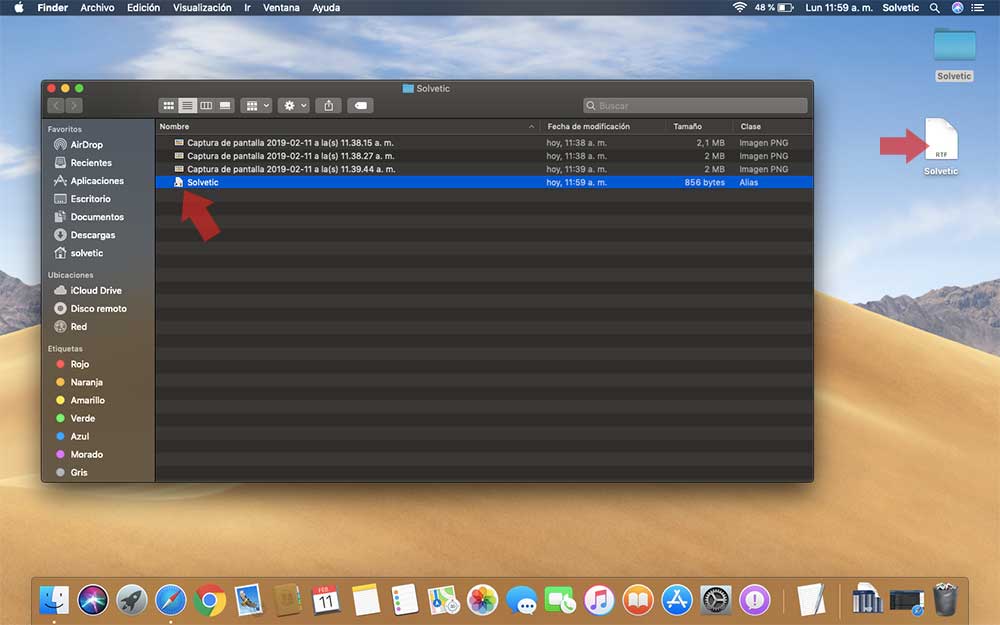The image size is (1000, 625).
Task: Switch Finder to list view
Action: tap(187, 106)
